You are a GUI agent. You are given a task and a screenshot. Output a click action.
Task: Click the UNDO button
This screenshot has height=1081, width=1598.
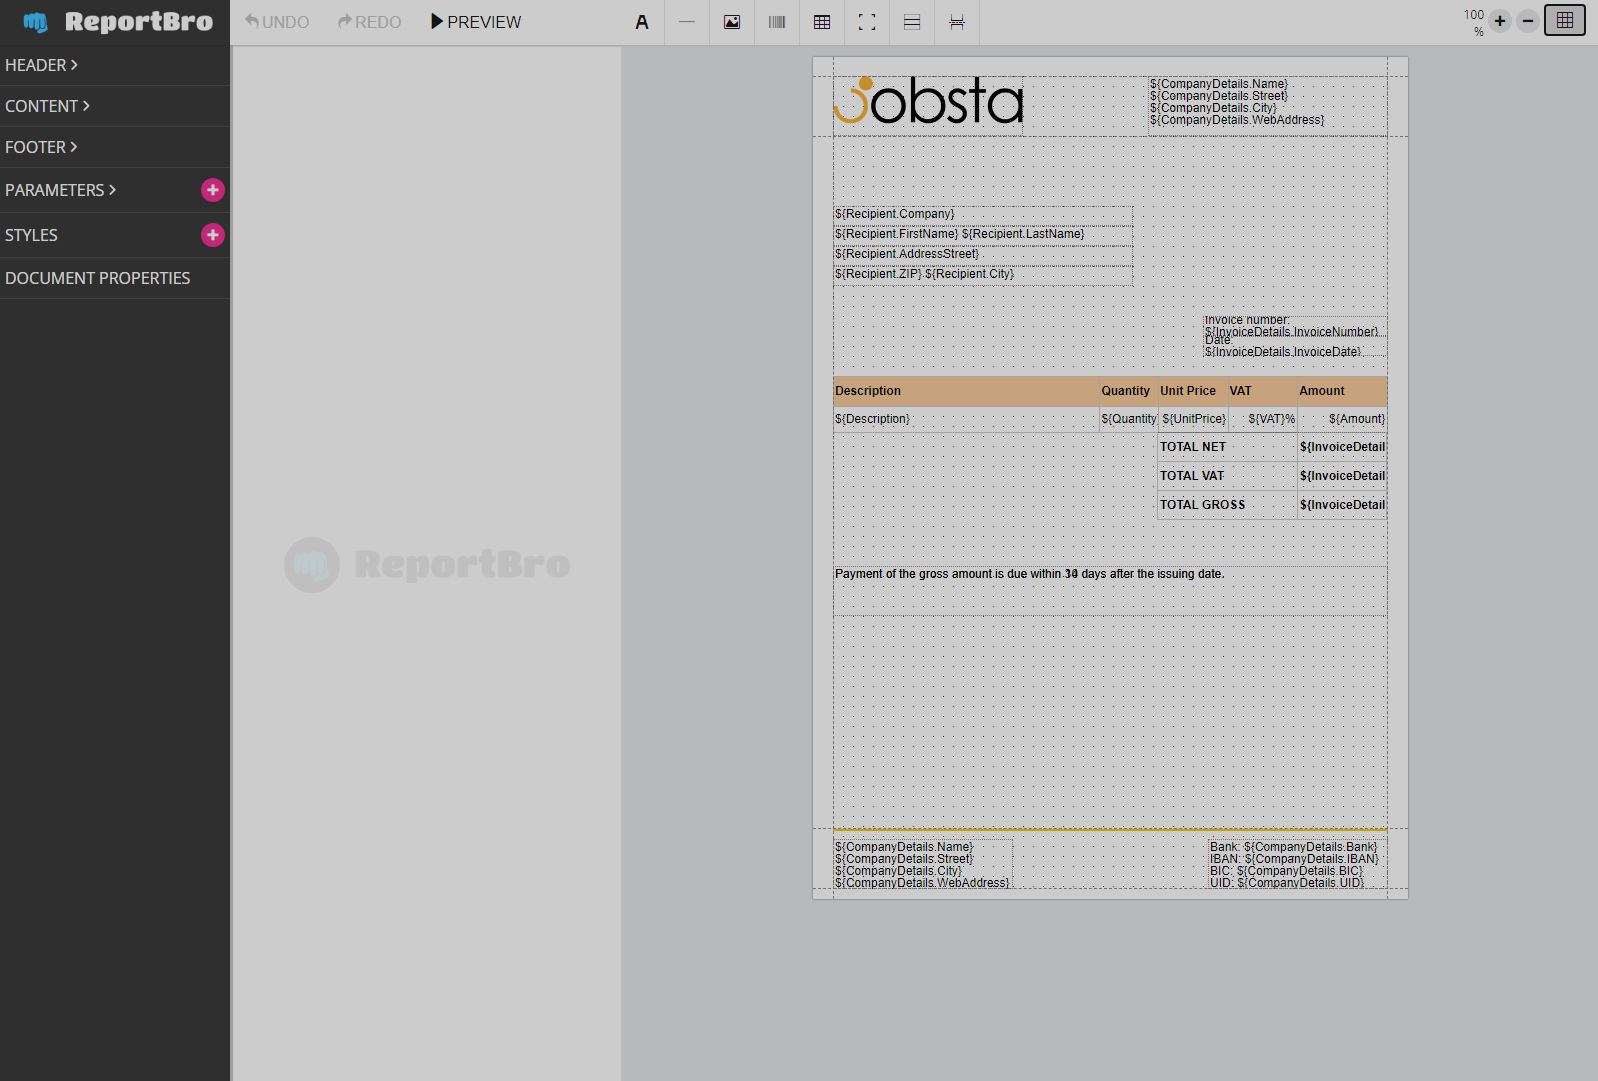(277, 22)
